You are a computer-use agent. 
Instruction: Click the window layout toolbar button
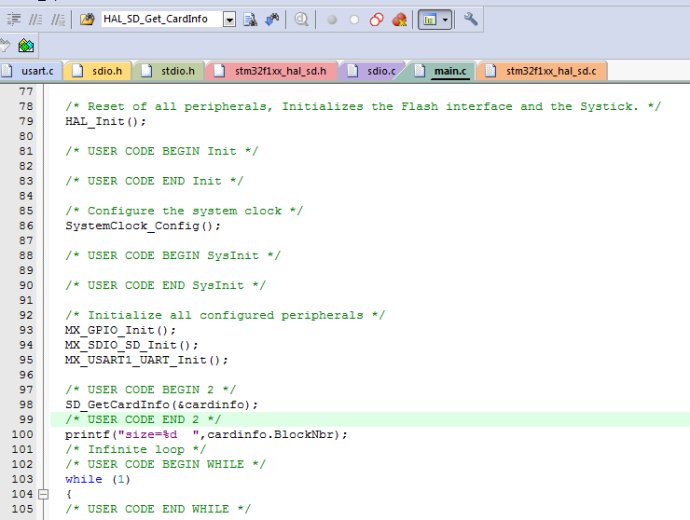coord(429,20)
